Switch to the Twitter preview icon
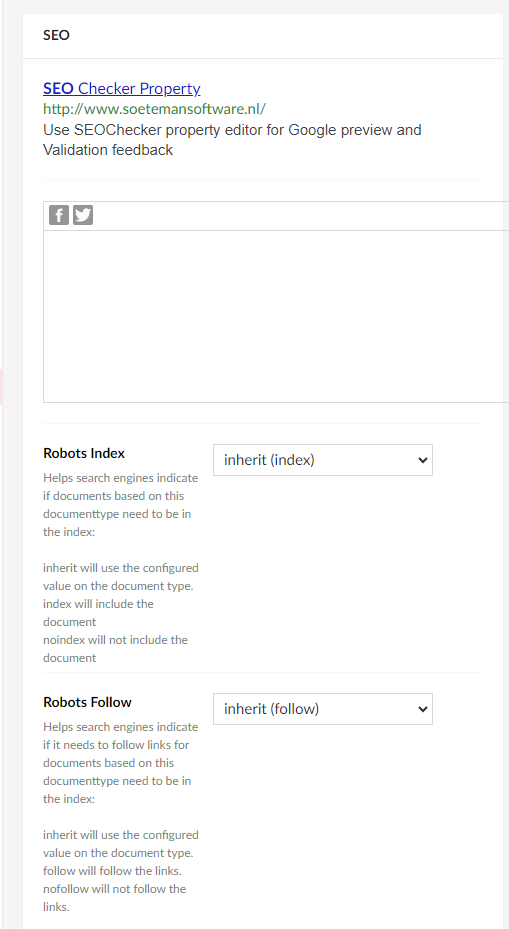 pos(83,215)
